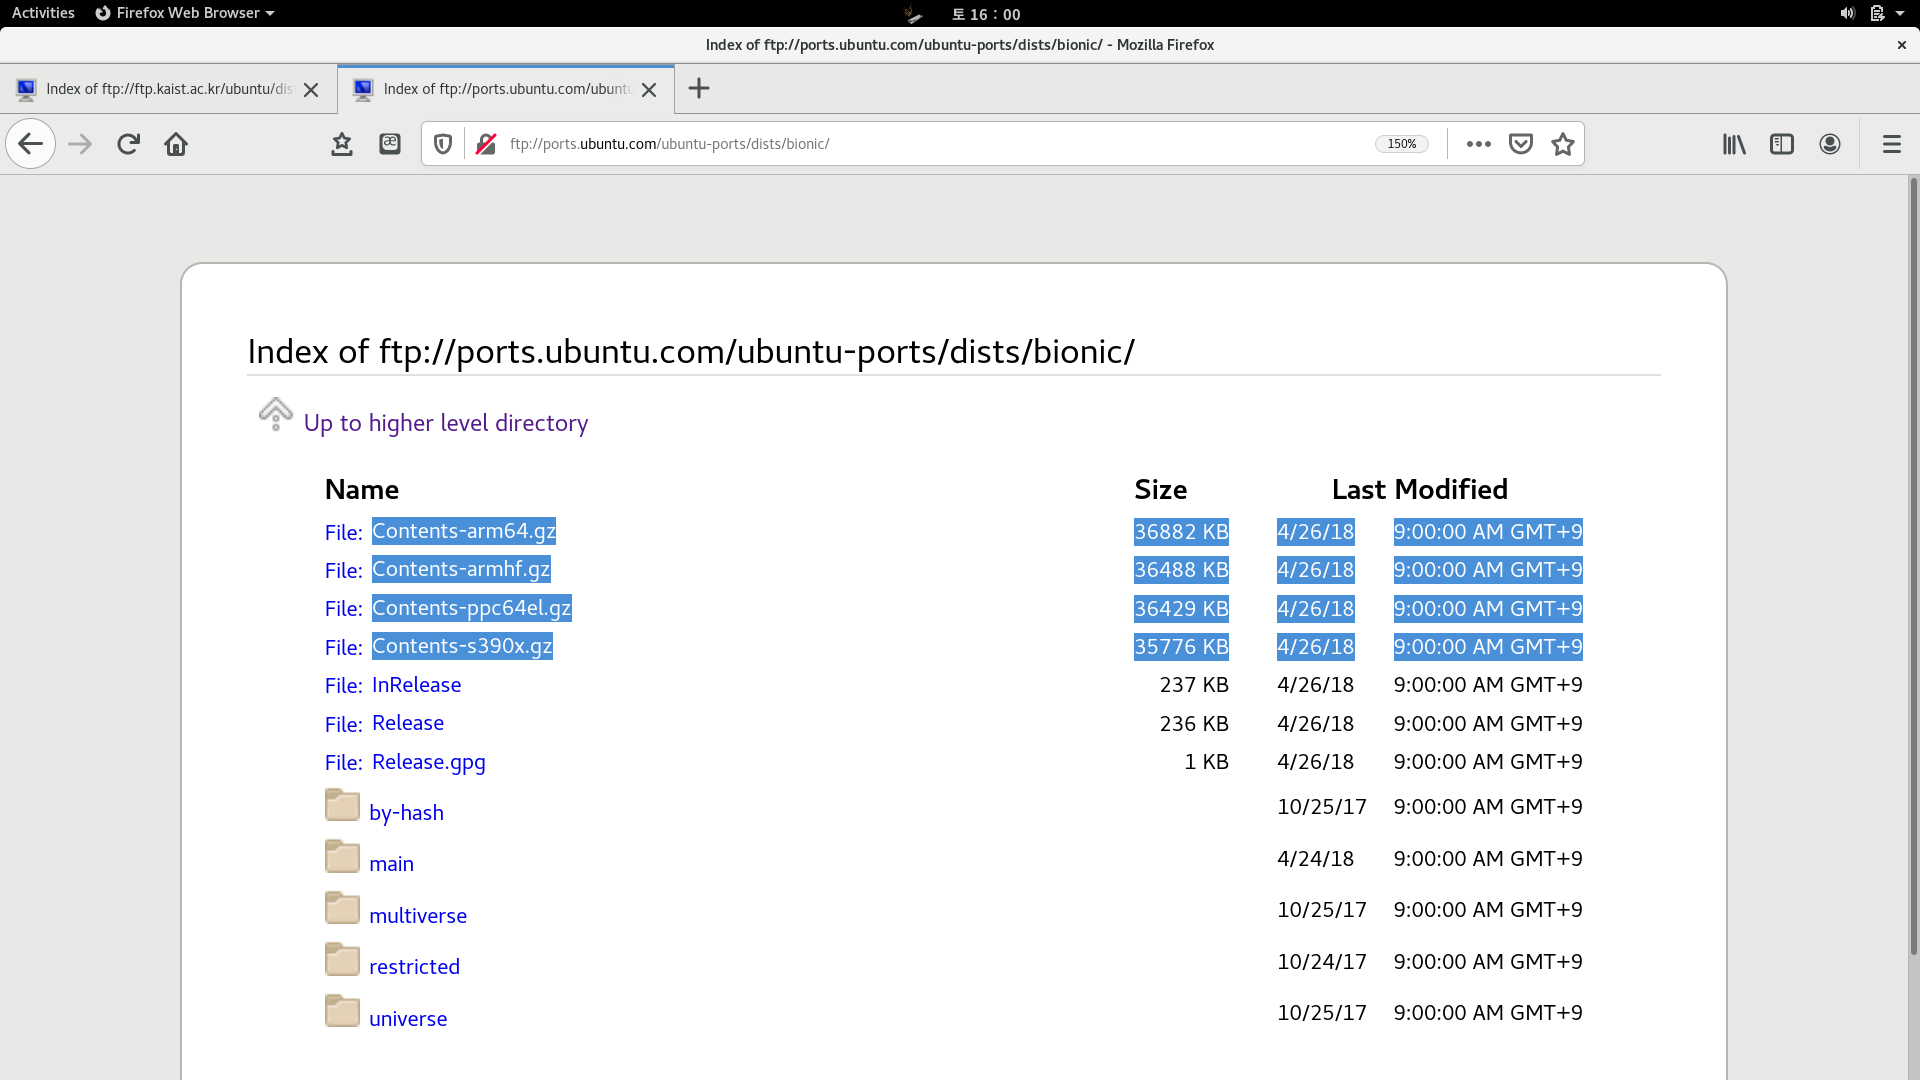This screenshot has height=1080, width=1920.
Task: Sort listing by Size column header
Action: tap(1161, 490)
